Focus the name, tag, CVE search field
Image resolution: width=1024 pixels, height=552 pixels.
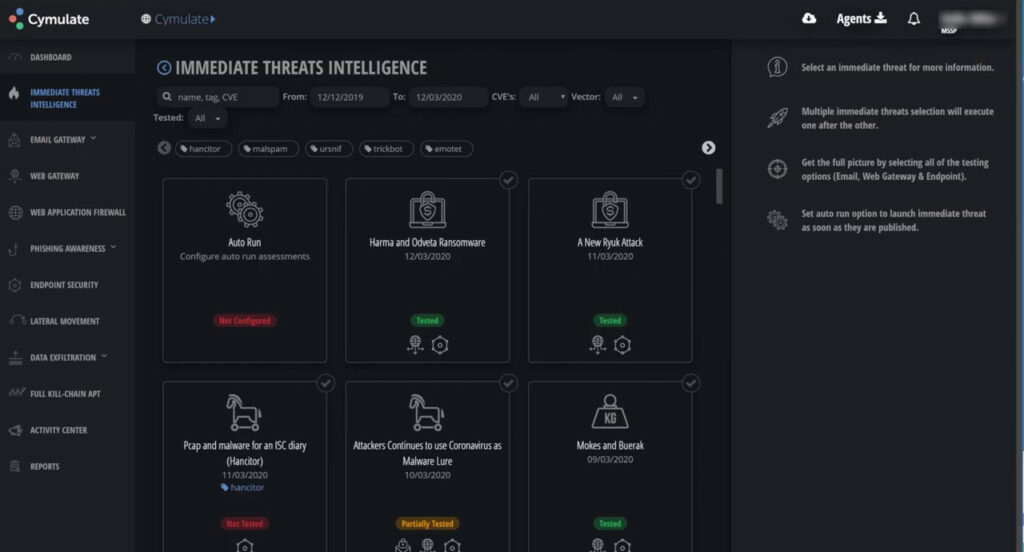tap(217, 97)
